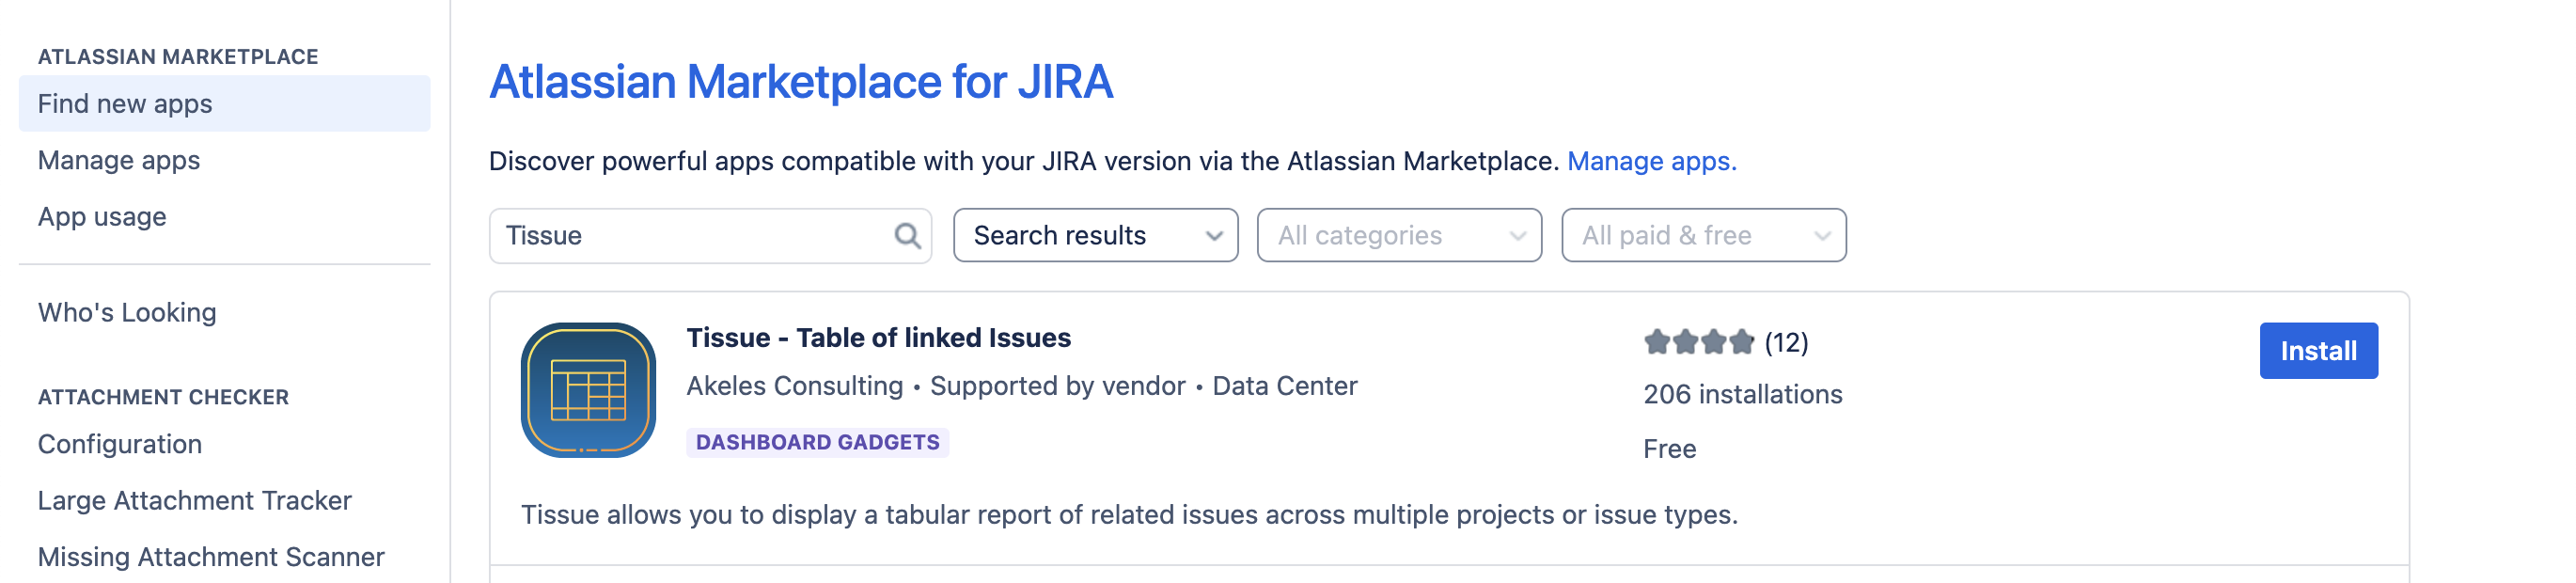Image resolution: width=2576 pixels, height=583 pixels.
Task: Click the four-star rating icons
Action: (x=1698, y=343)
